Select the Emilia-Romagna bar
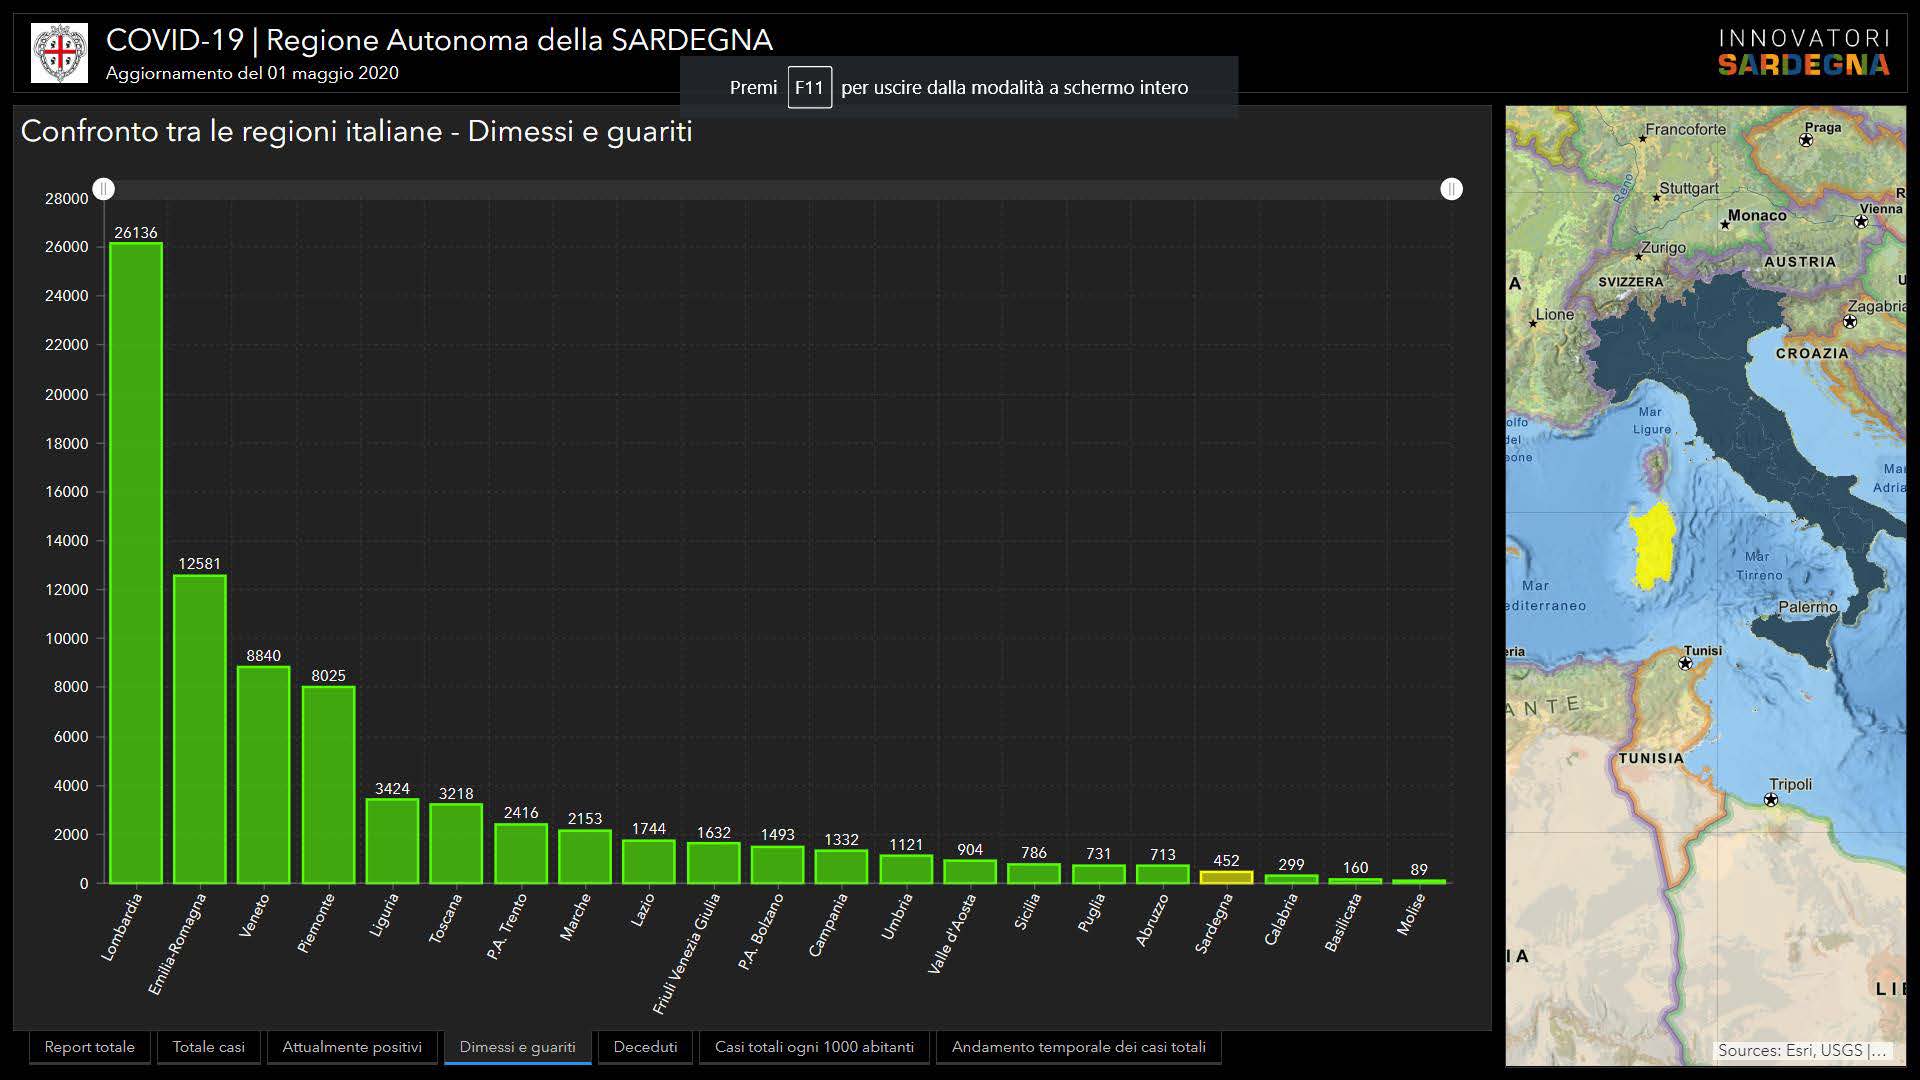The height and width of the screenshot is (1080, 1920). tap(200, 729)
